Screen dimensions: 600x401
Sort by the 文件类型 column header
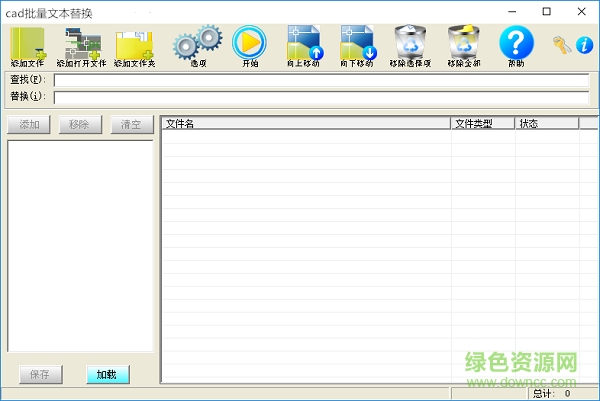pyautogui.click(x=483, y=124)
